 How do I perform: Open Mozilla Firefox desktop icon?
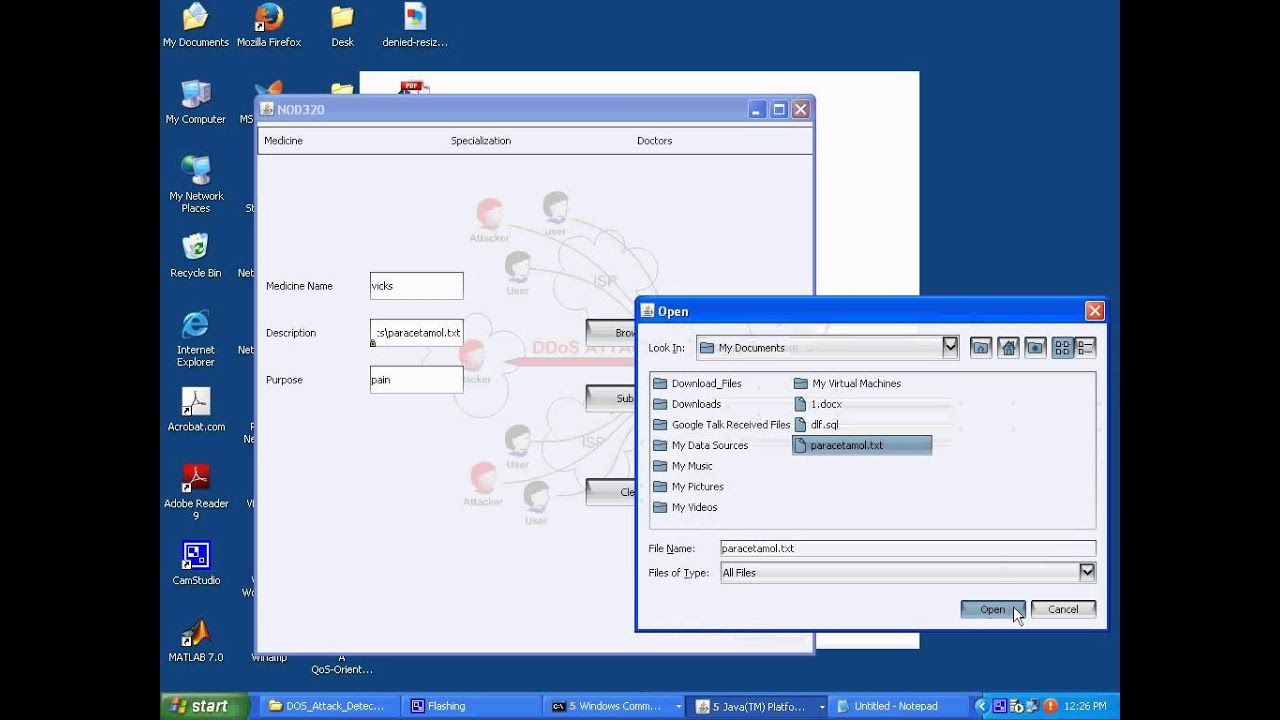click(x=269, y=26)
